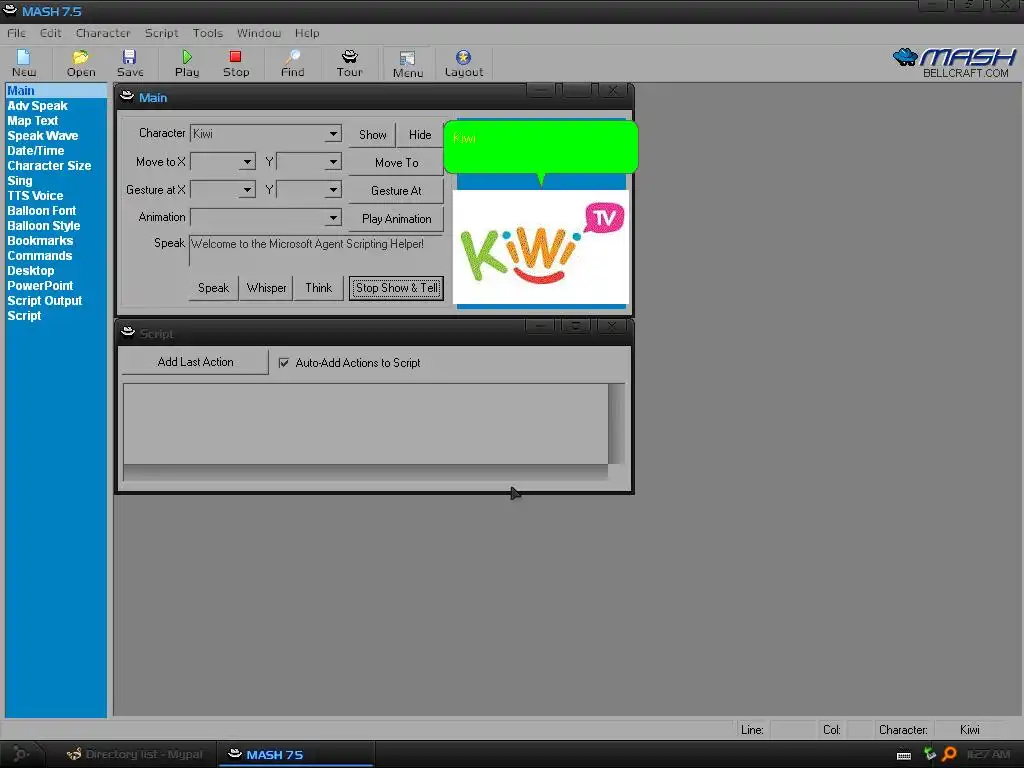
Task: Open the Window menu
Action: [x=259, y=33]
